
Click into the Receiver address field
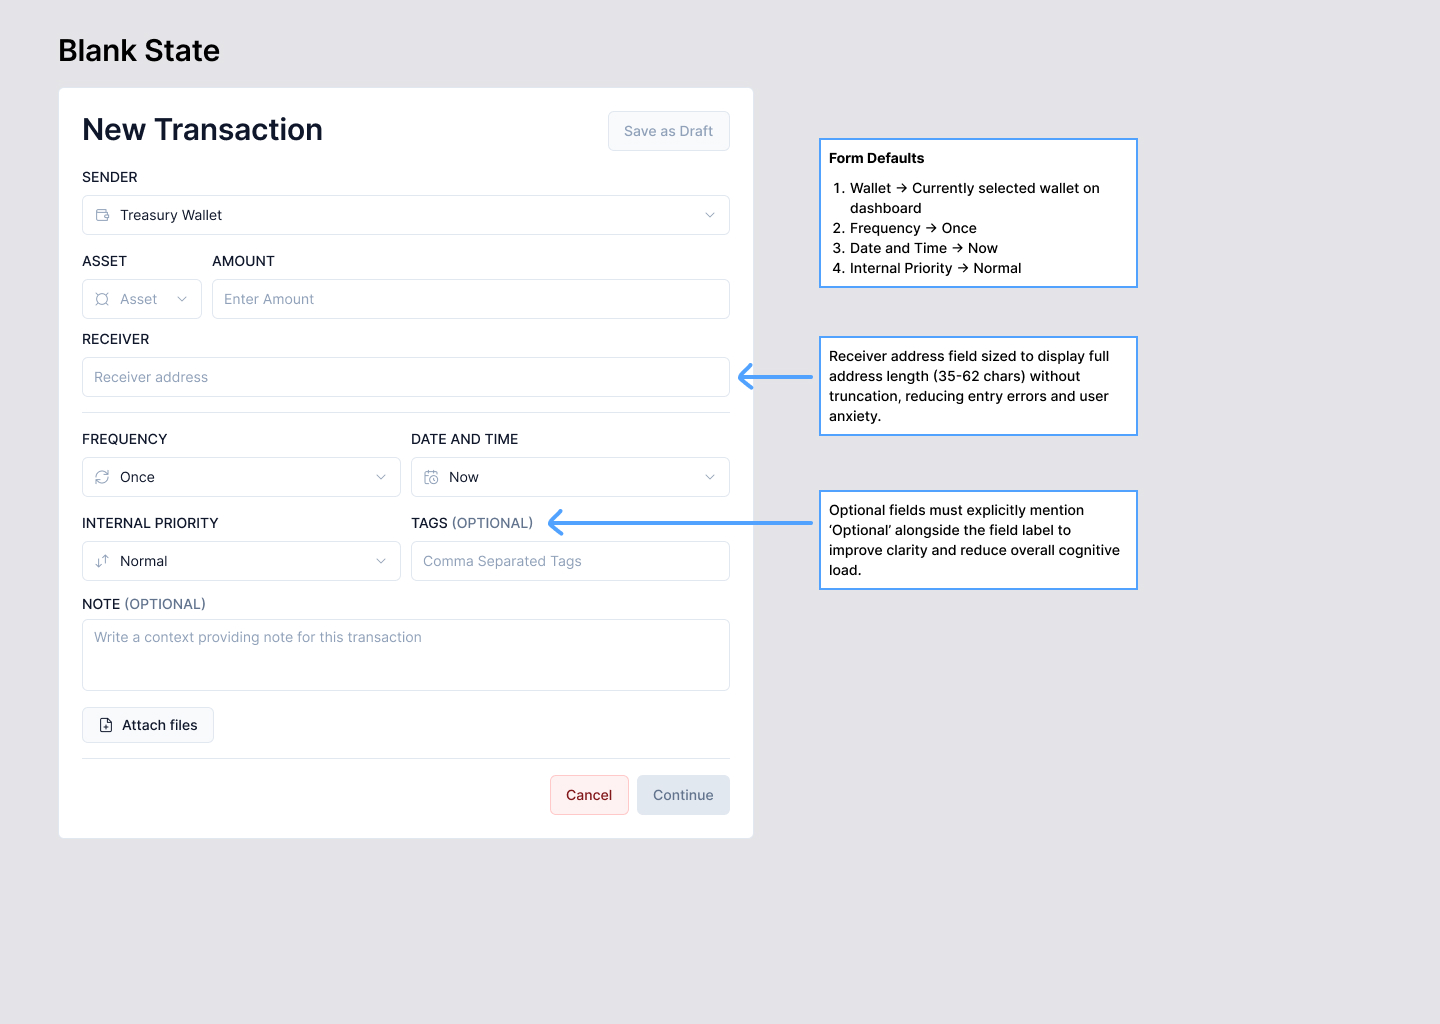pos(405,377)
